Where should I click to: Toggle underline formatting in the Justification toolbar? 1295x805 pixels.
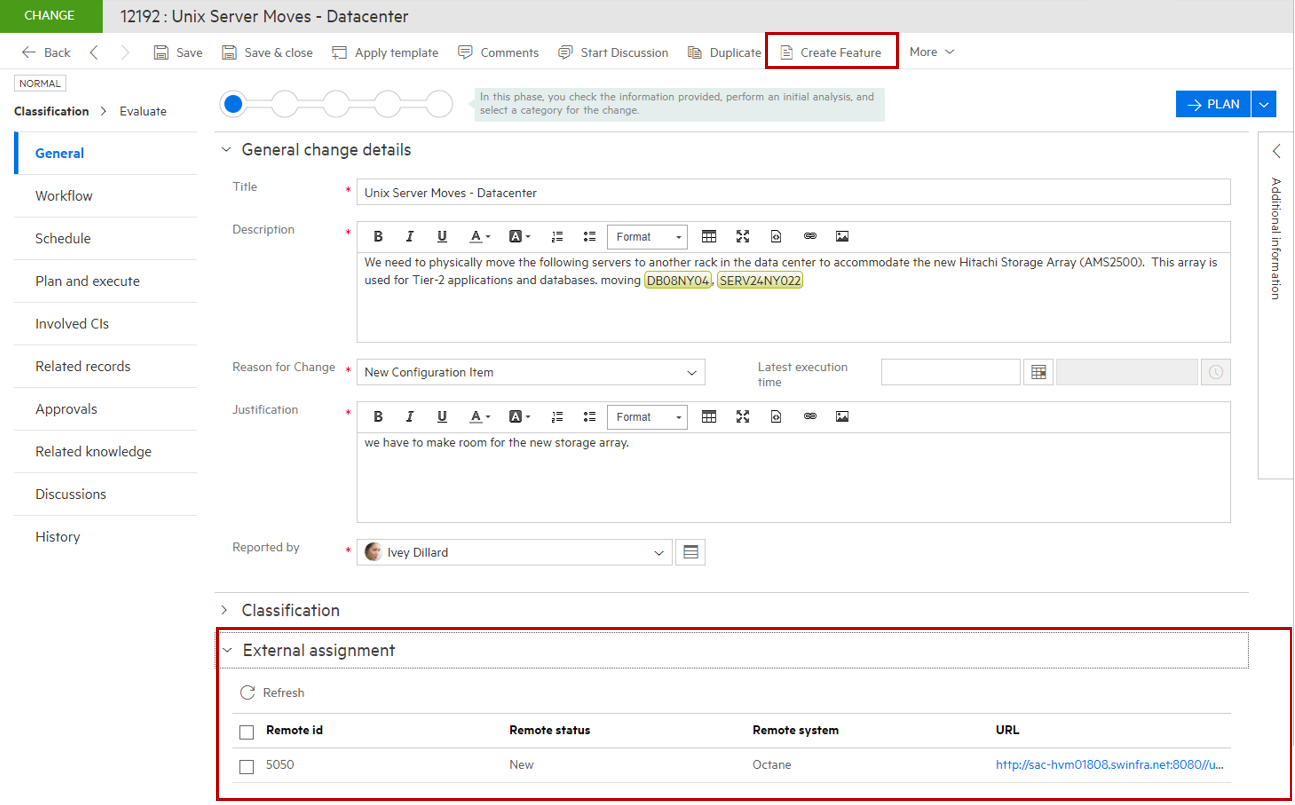pos(442,416)
